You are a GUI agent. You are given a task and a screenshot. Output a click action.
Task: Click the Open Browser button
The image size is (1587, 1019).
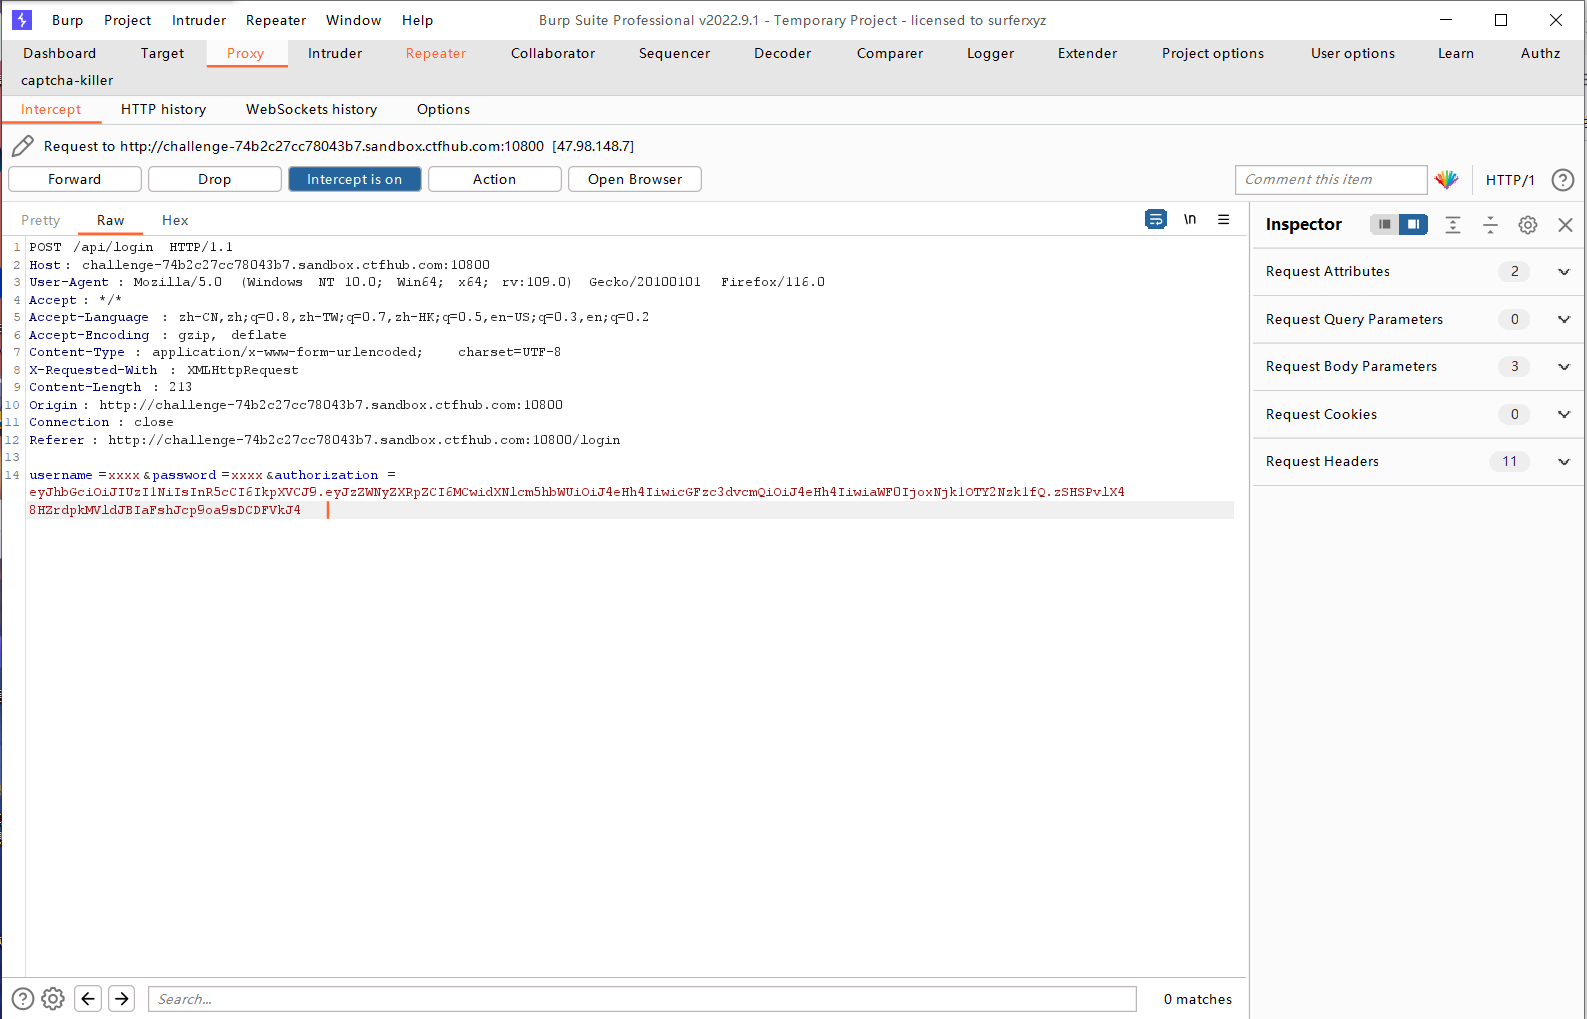635,179
